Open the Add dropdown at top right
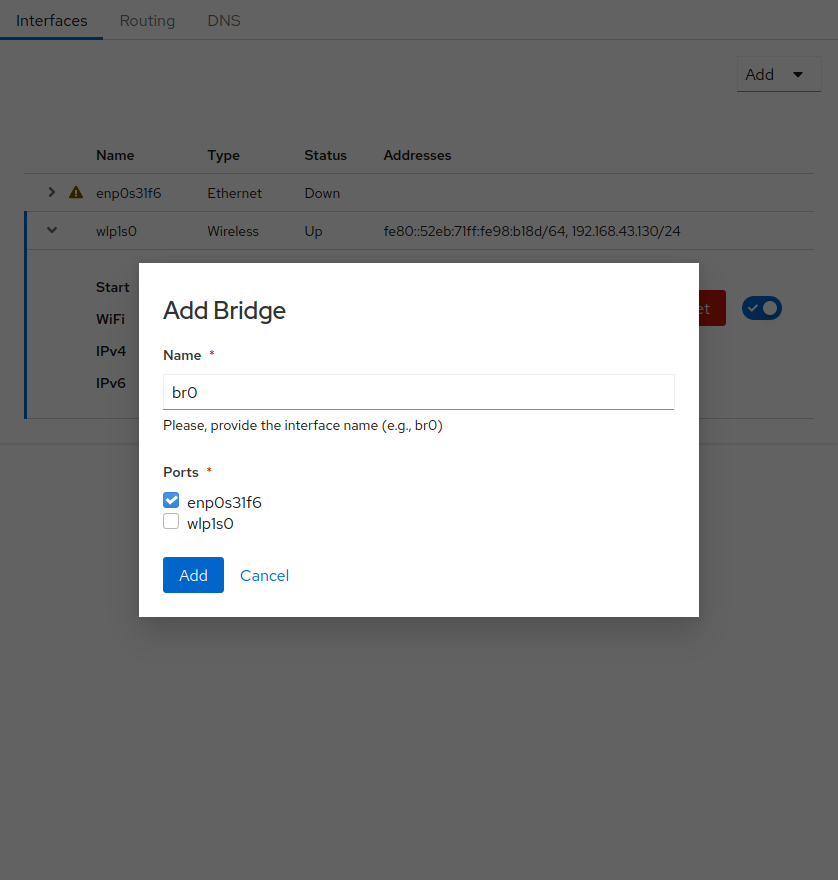The height and width of the screenshot is (880, 838). [778, 75]
